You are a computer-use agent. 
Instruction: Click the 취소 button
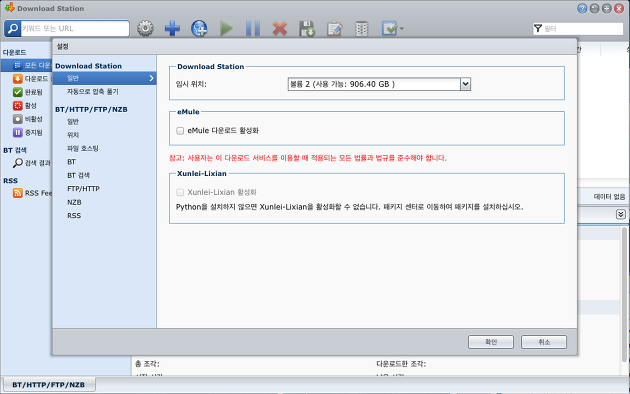pyautogui.click(x=544, y=342)
